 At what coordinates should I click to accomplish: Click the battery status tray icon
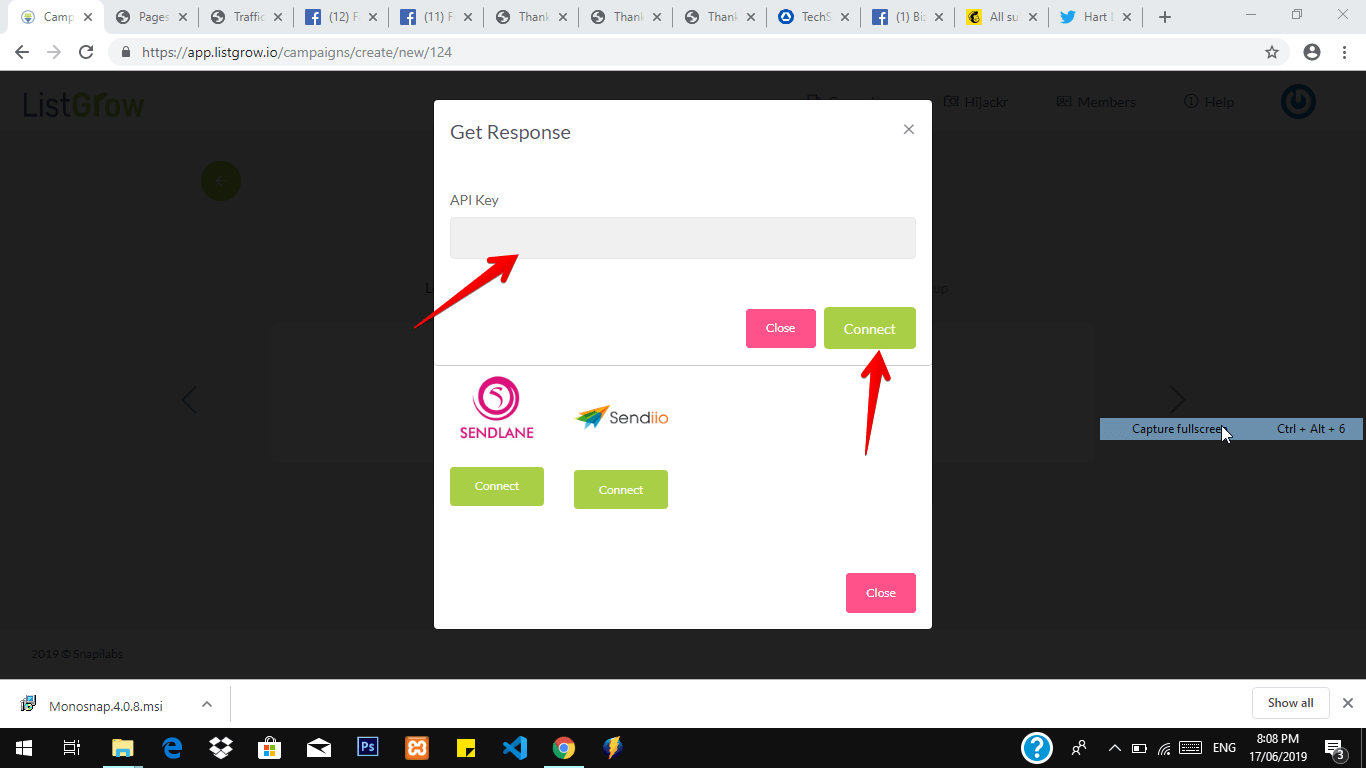(x=1139, y=748)
